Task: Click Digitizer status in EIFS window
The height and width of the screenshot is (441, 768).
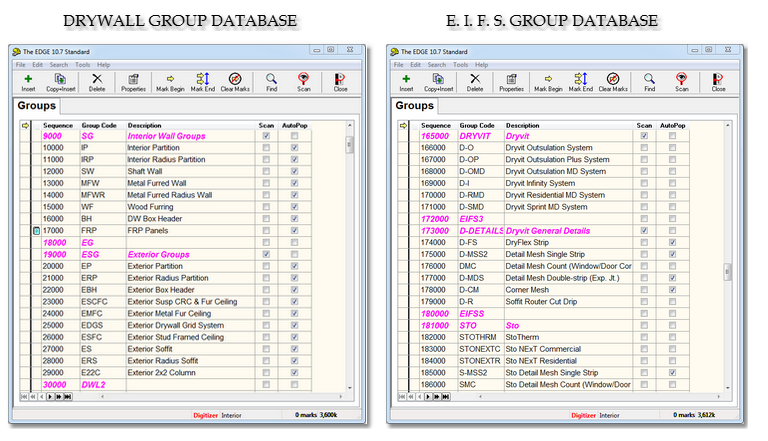Action: (583, 415)
